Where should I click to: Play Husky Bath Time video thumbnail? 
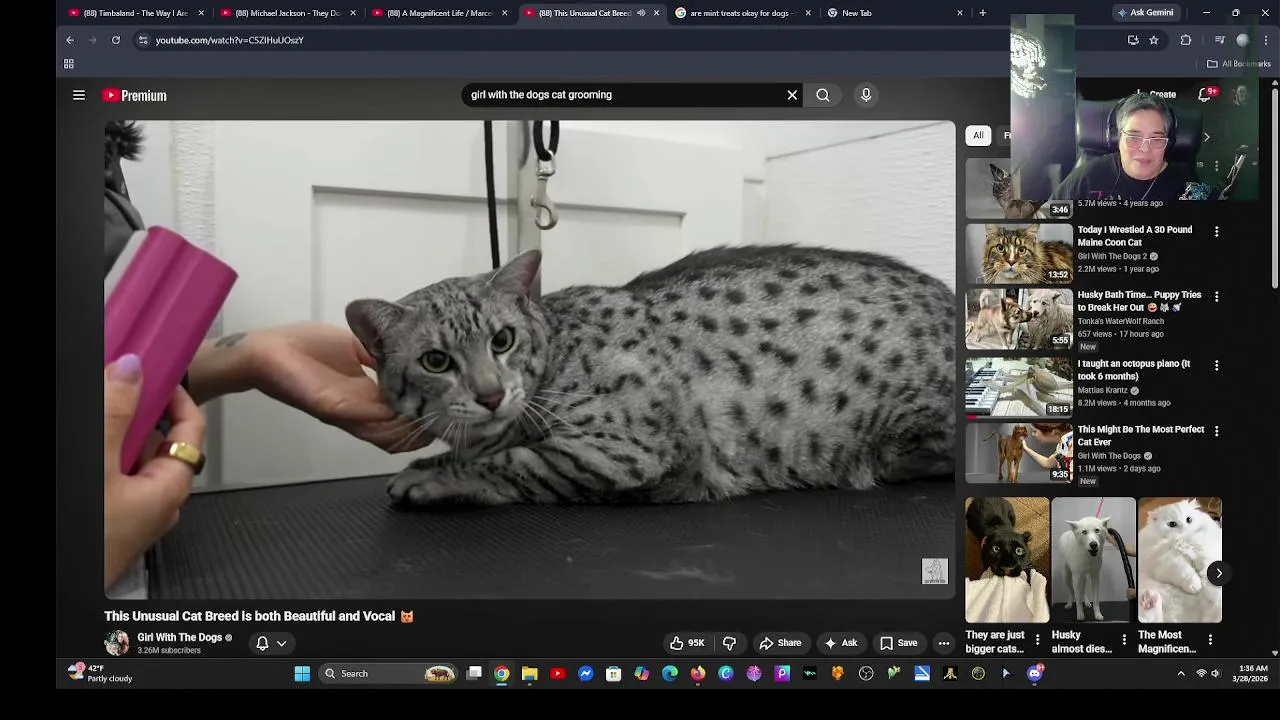(1019, 318)
